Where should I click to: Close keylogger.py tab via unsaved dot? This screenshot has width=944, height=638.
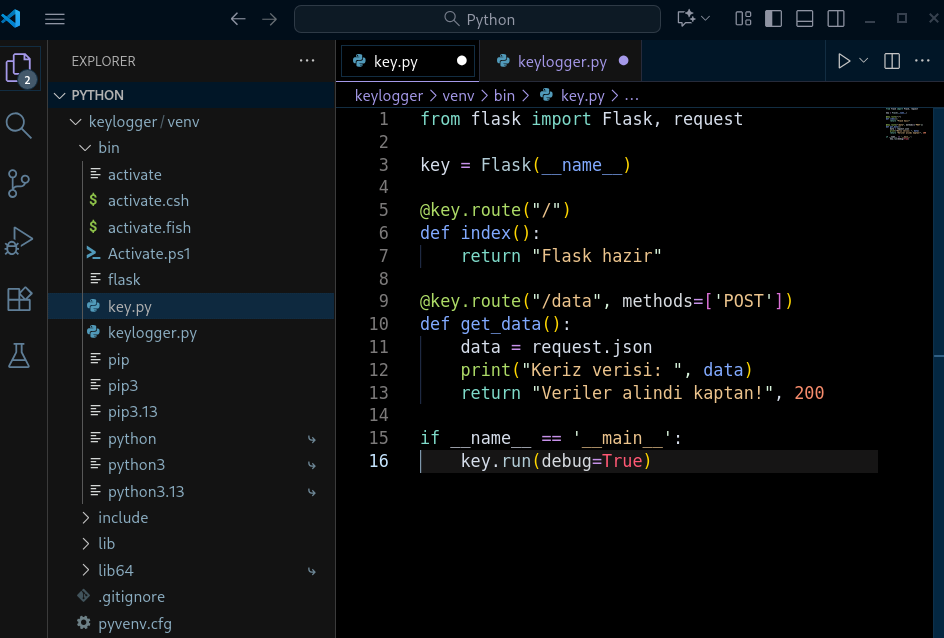(624, 61)
